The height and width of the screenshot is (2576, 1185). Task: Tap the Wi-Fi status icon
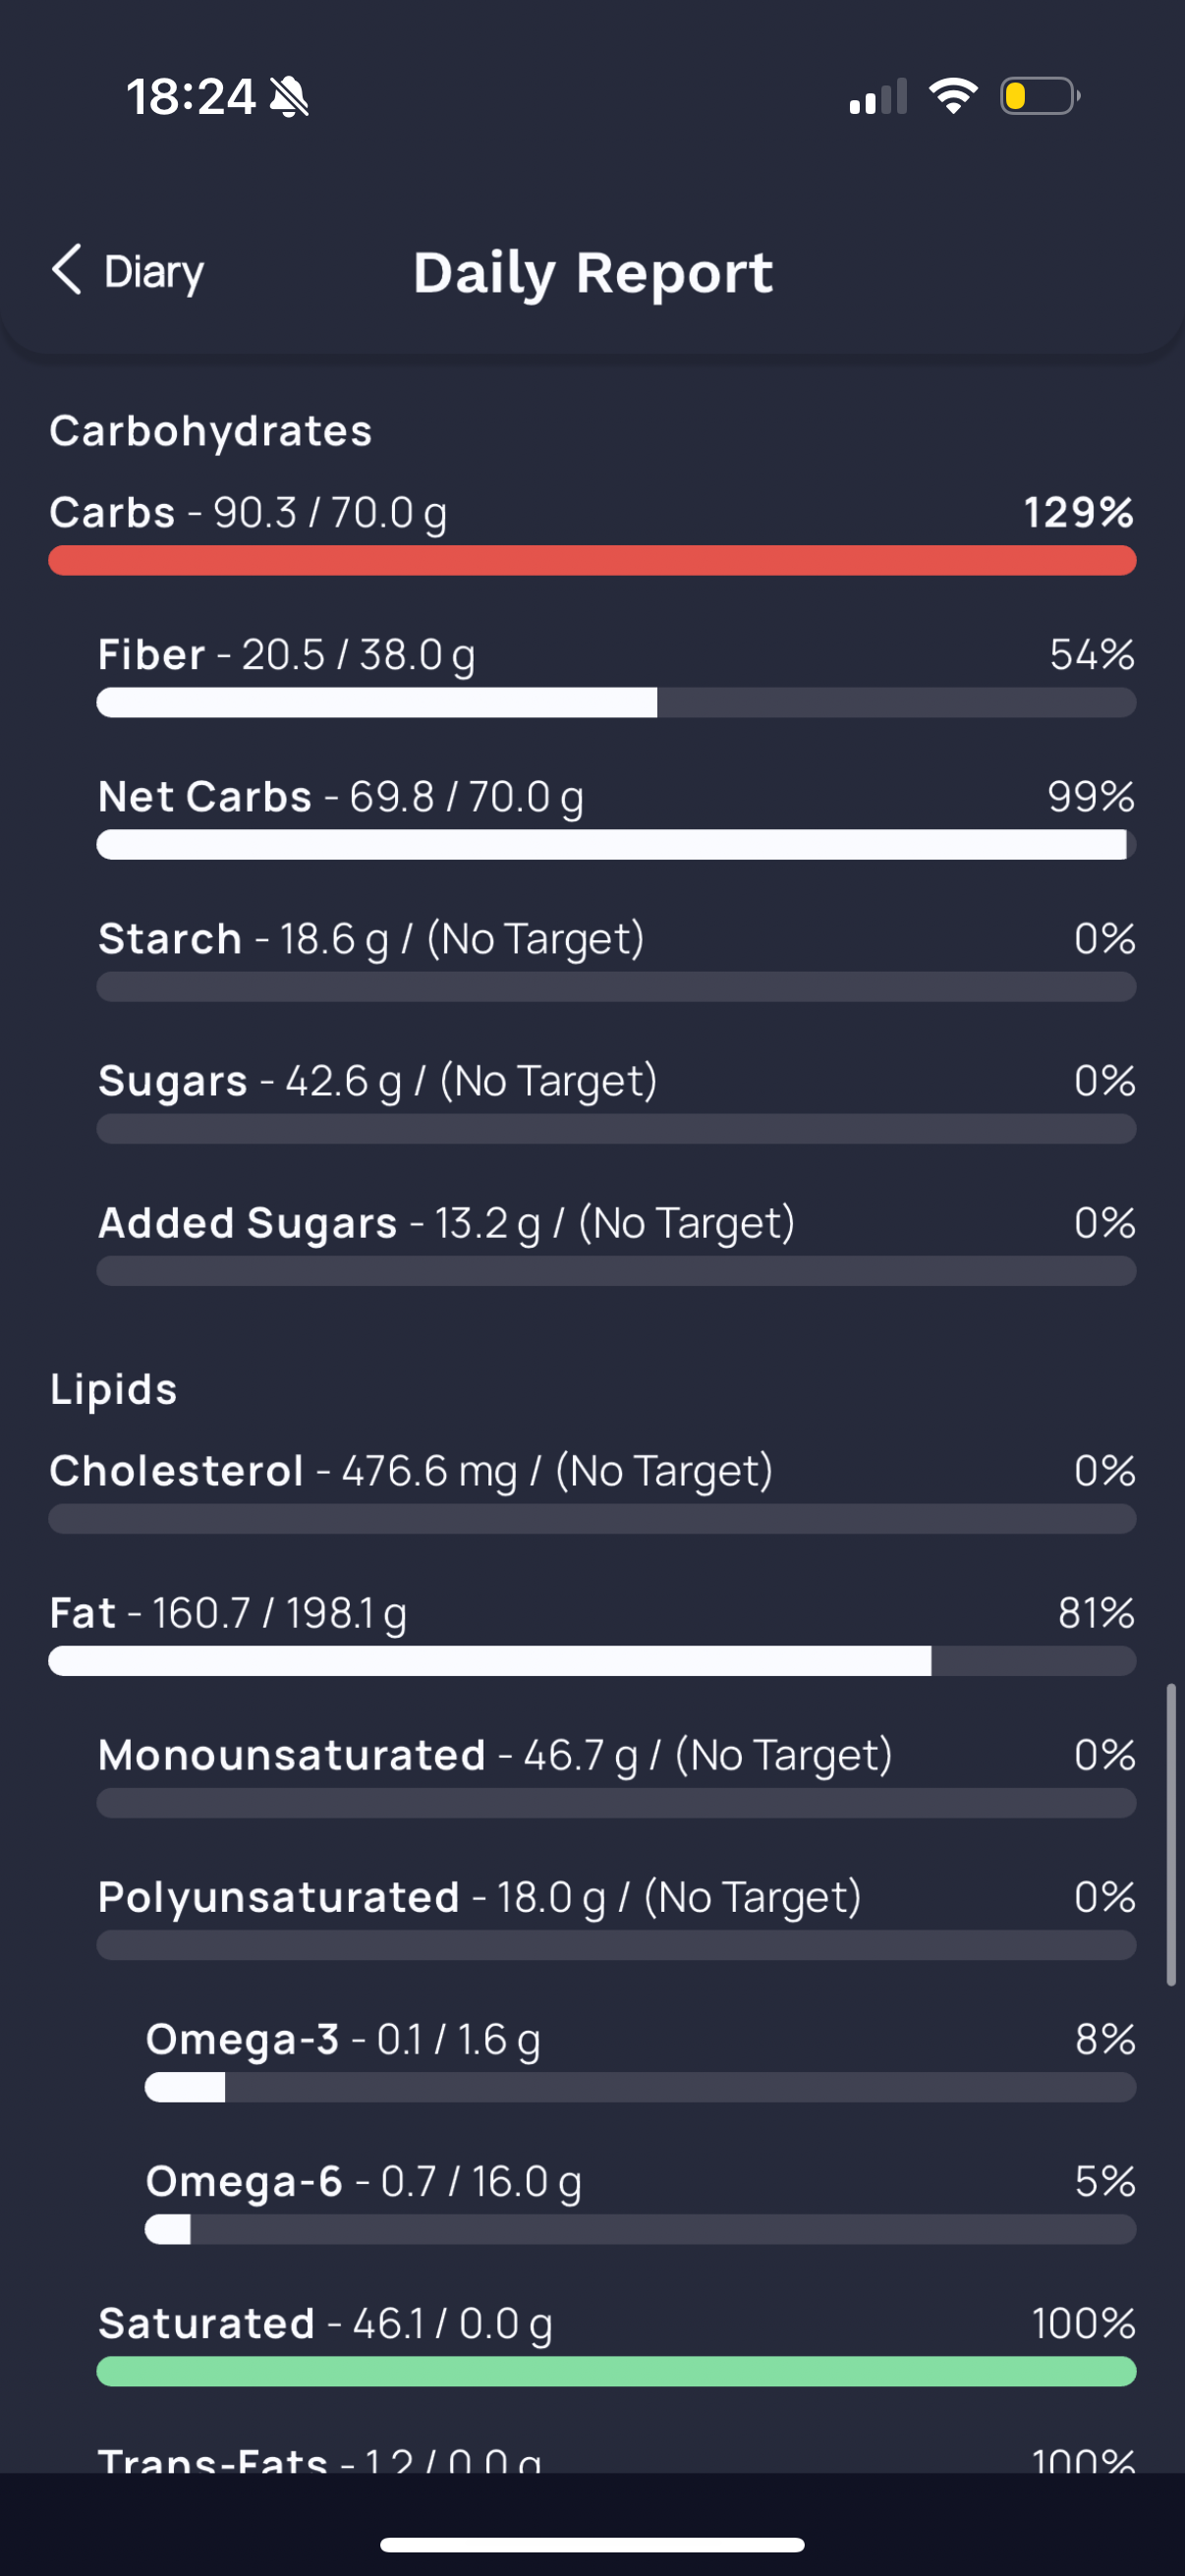click(x=953, y=96)
